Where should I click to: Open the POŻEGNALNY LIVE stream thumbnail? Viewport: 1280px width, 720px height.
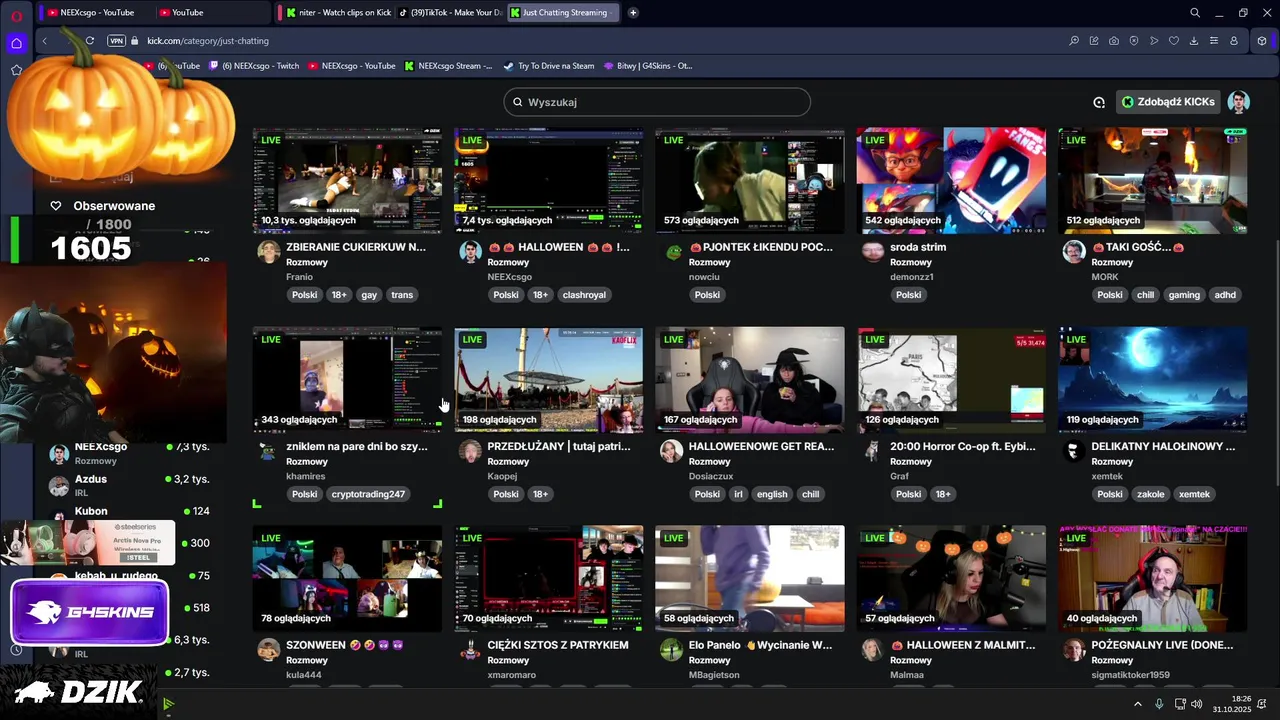tap(1153, 579)
